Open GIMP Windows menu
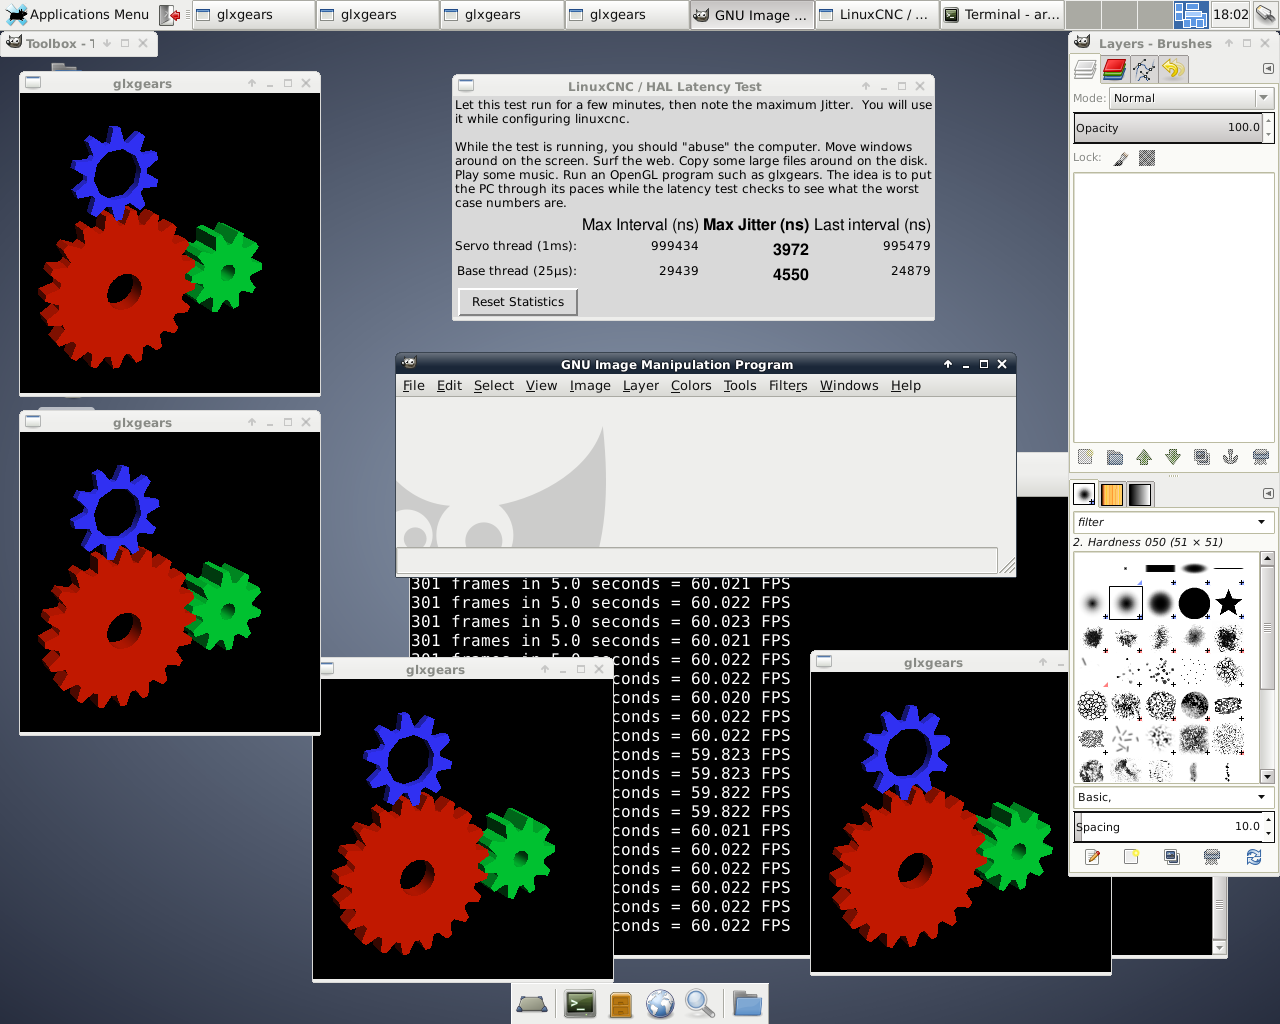The height and width of the screenshot is (1024, 1280). point(849,386)
